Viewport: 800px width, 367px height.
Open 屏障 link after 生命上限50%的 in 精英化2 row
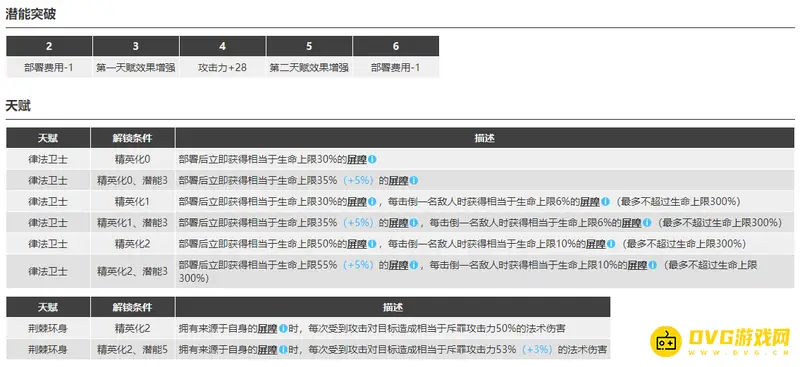(x=357, y=244)
